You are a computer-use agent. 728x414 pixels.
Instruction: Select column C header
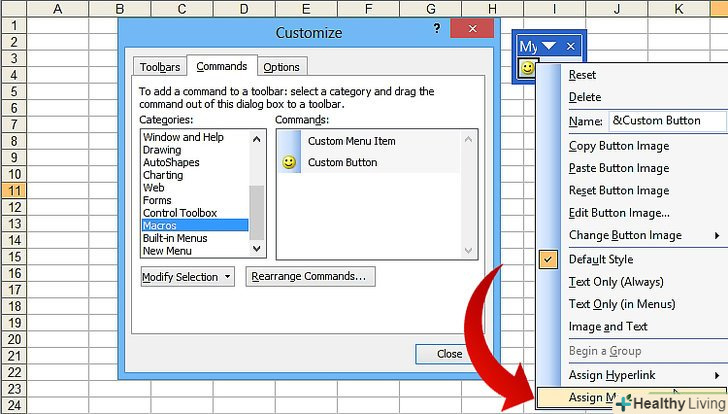pos(182,8)
